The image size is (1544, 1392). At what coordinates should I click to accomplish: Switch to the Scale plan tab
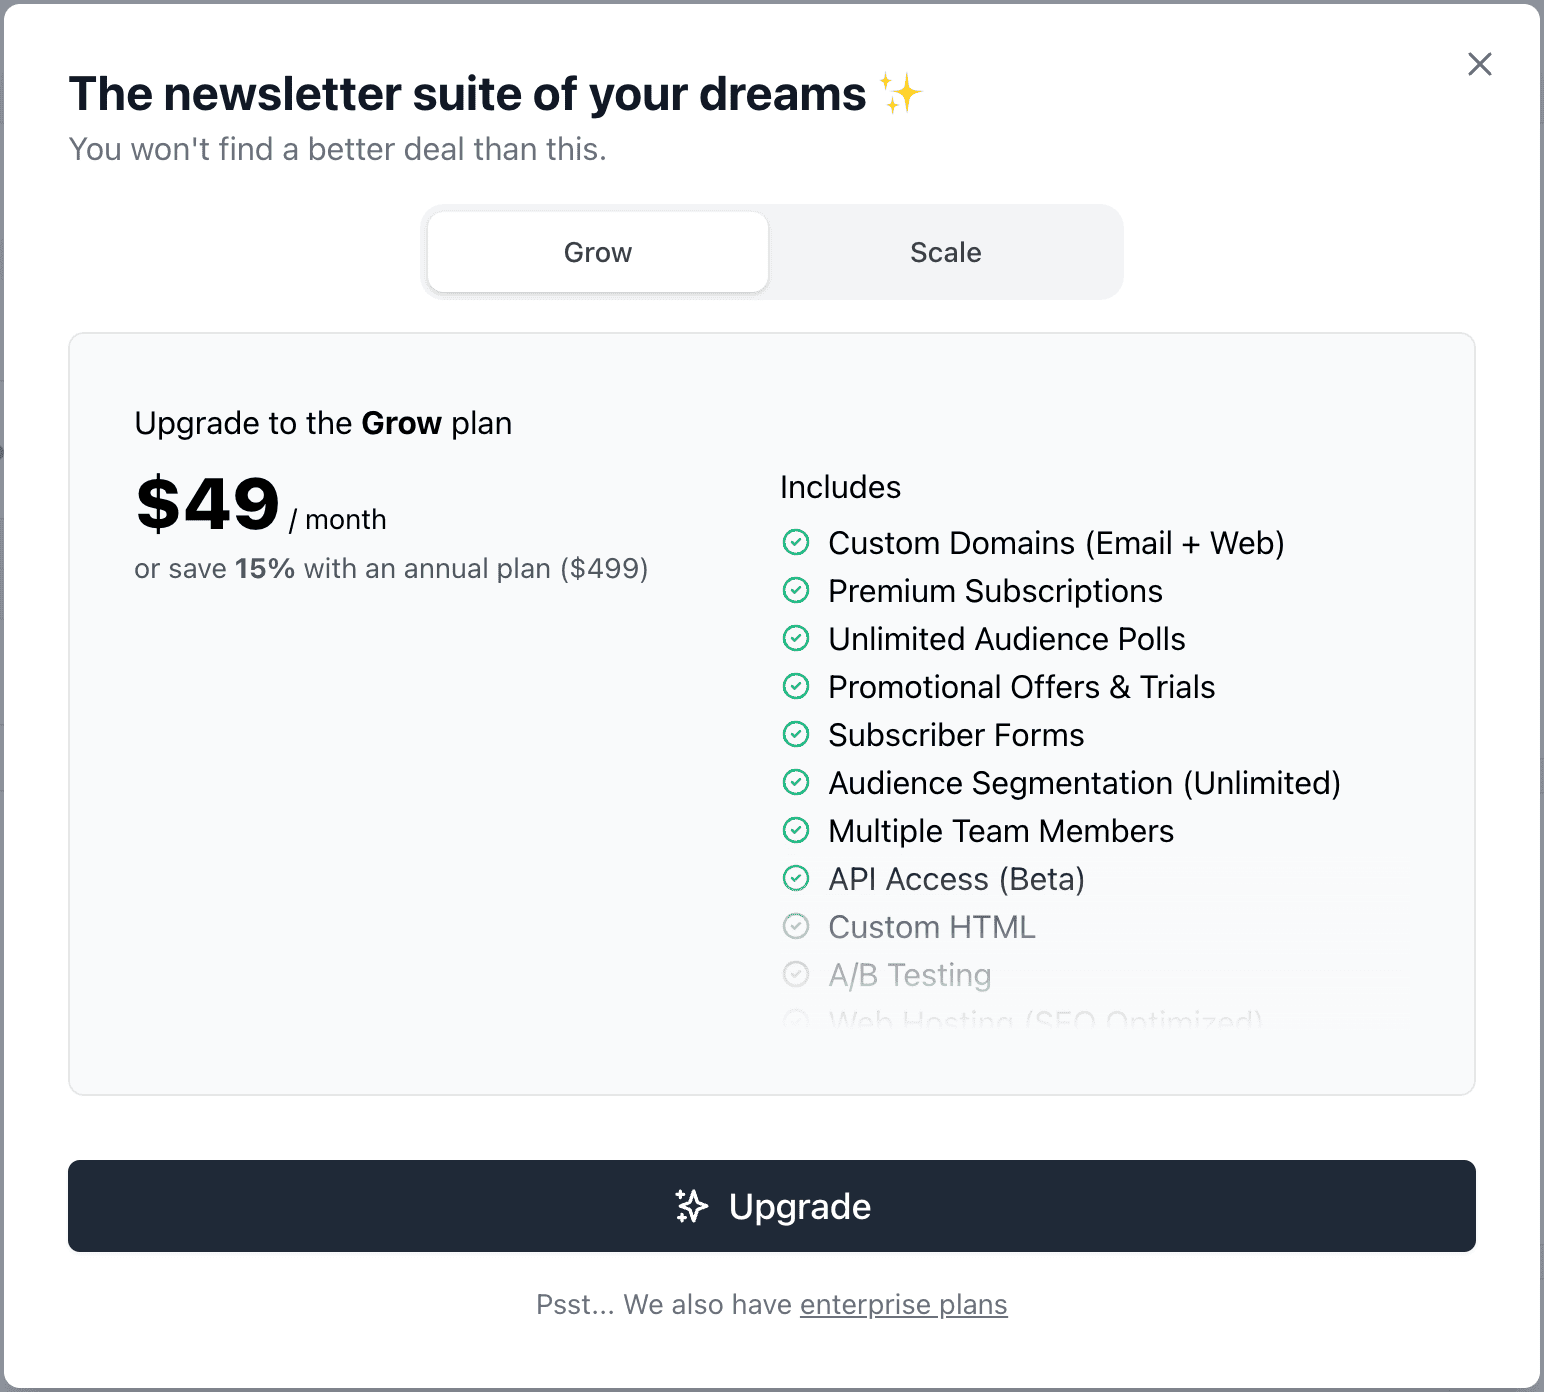(x=945, y=252)
